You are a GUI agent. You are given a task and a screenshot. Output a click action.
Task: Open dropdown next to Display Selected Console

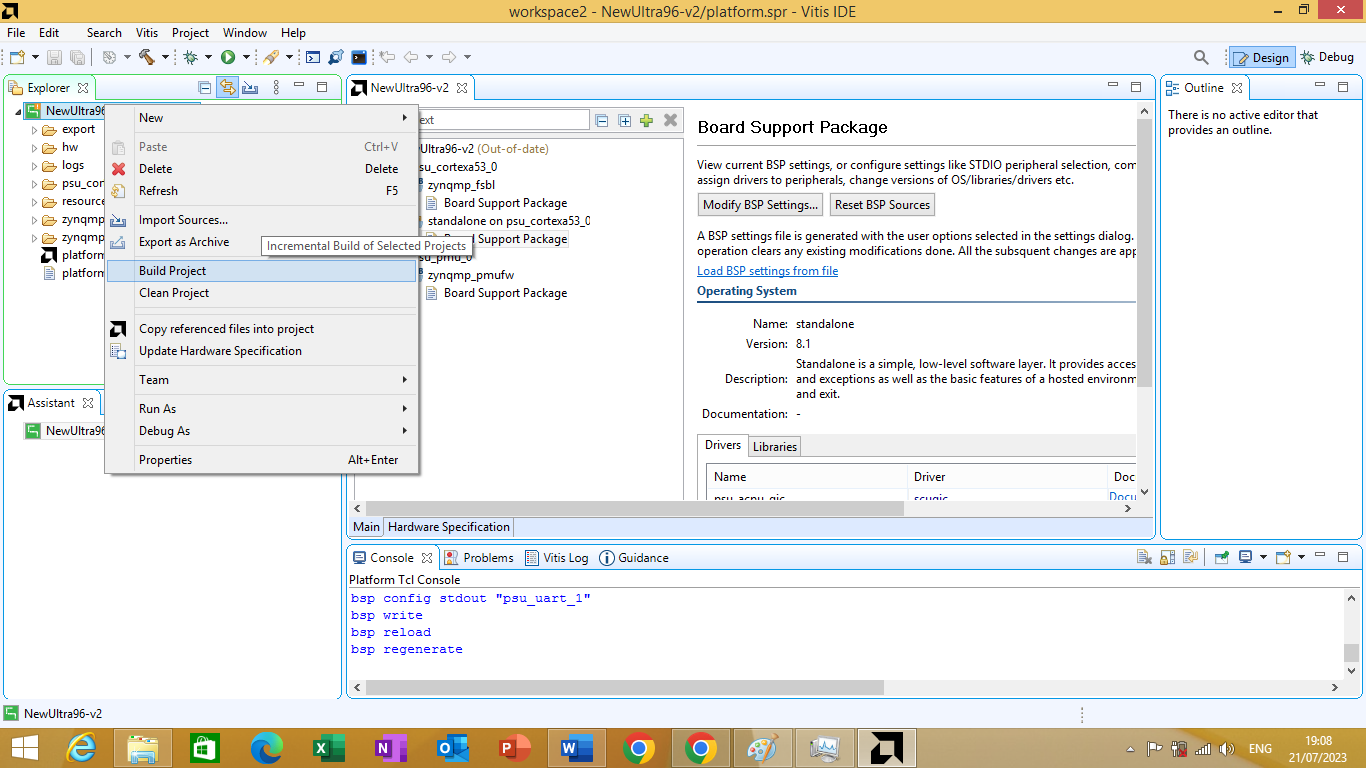1263,558
